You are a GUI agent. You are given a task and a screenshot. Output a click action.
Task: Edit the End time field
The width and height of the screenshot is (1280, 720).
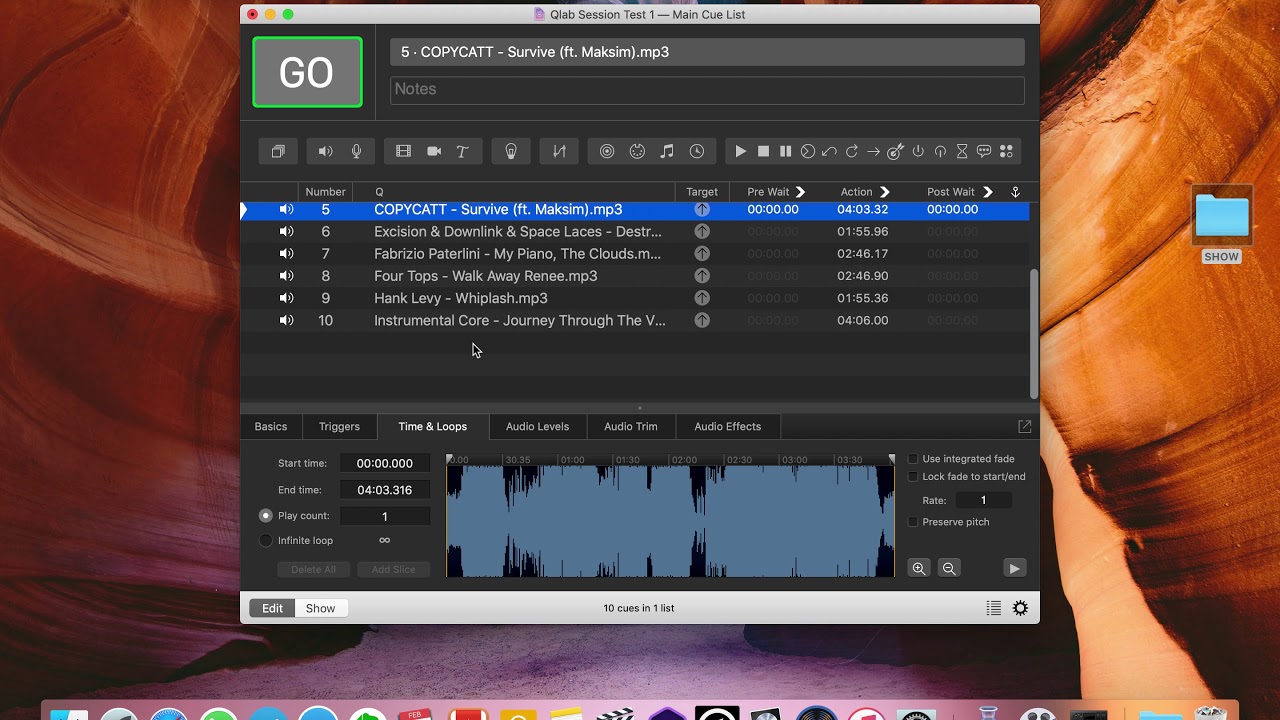385,490
